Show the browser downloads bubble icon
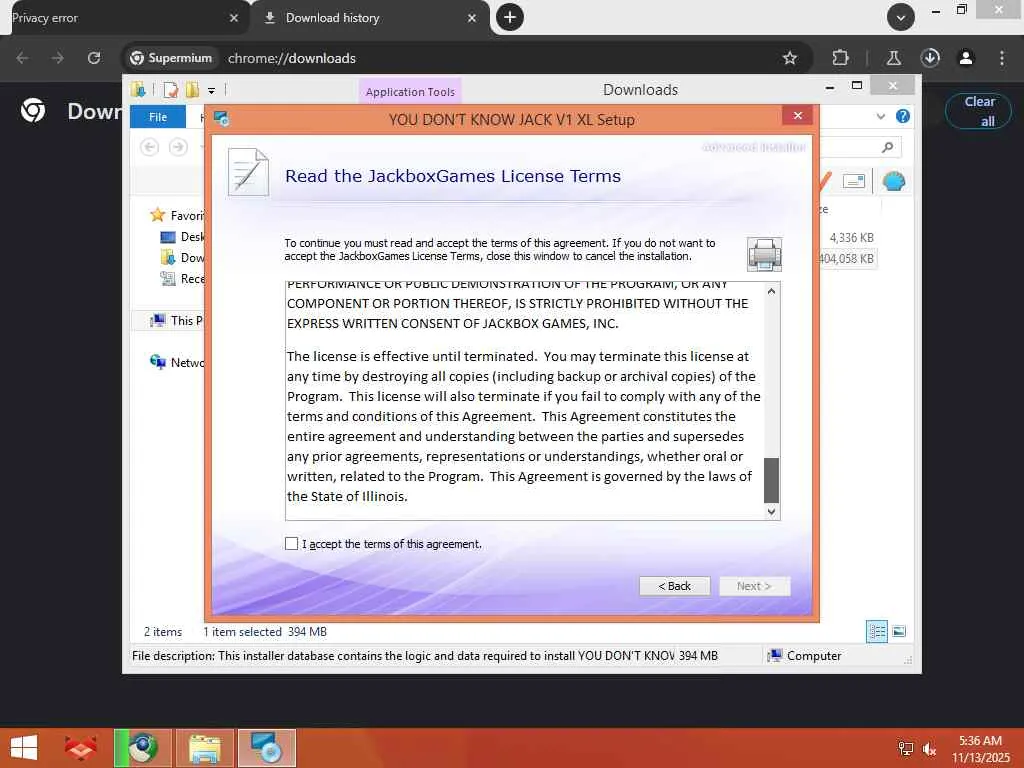Viewport: 1024px width, 768px height. pyautogui.click(x=930, y=58)
